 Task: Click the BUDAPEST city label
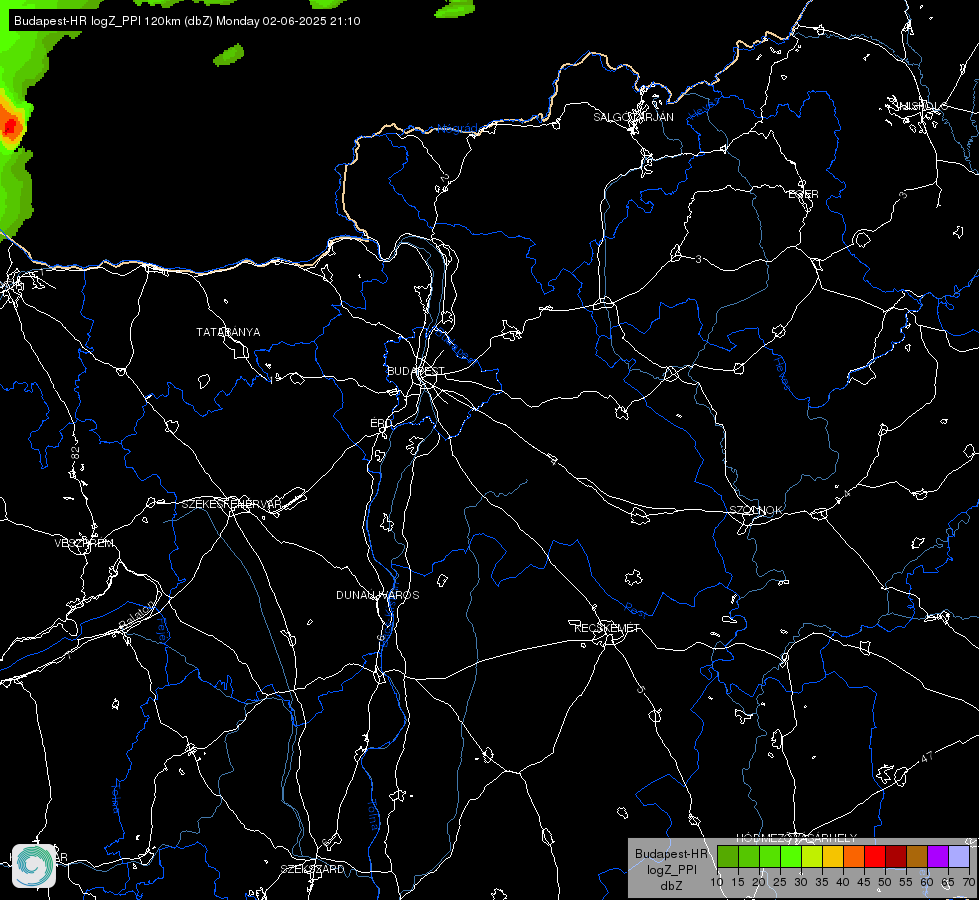click(416, 371)
